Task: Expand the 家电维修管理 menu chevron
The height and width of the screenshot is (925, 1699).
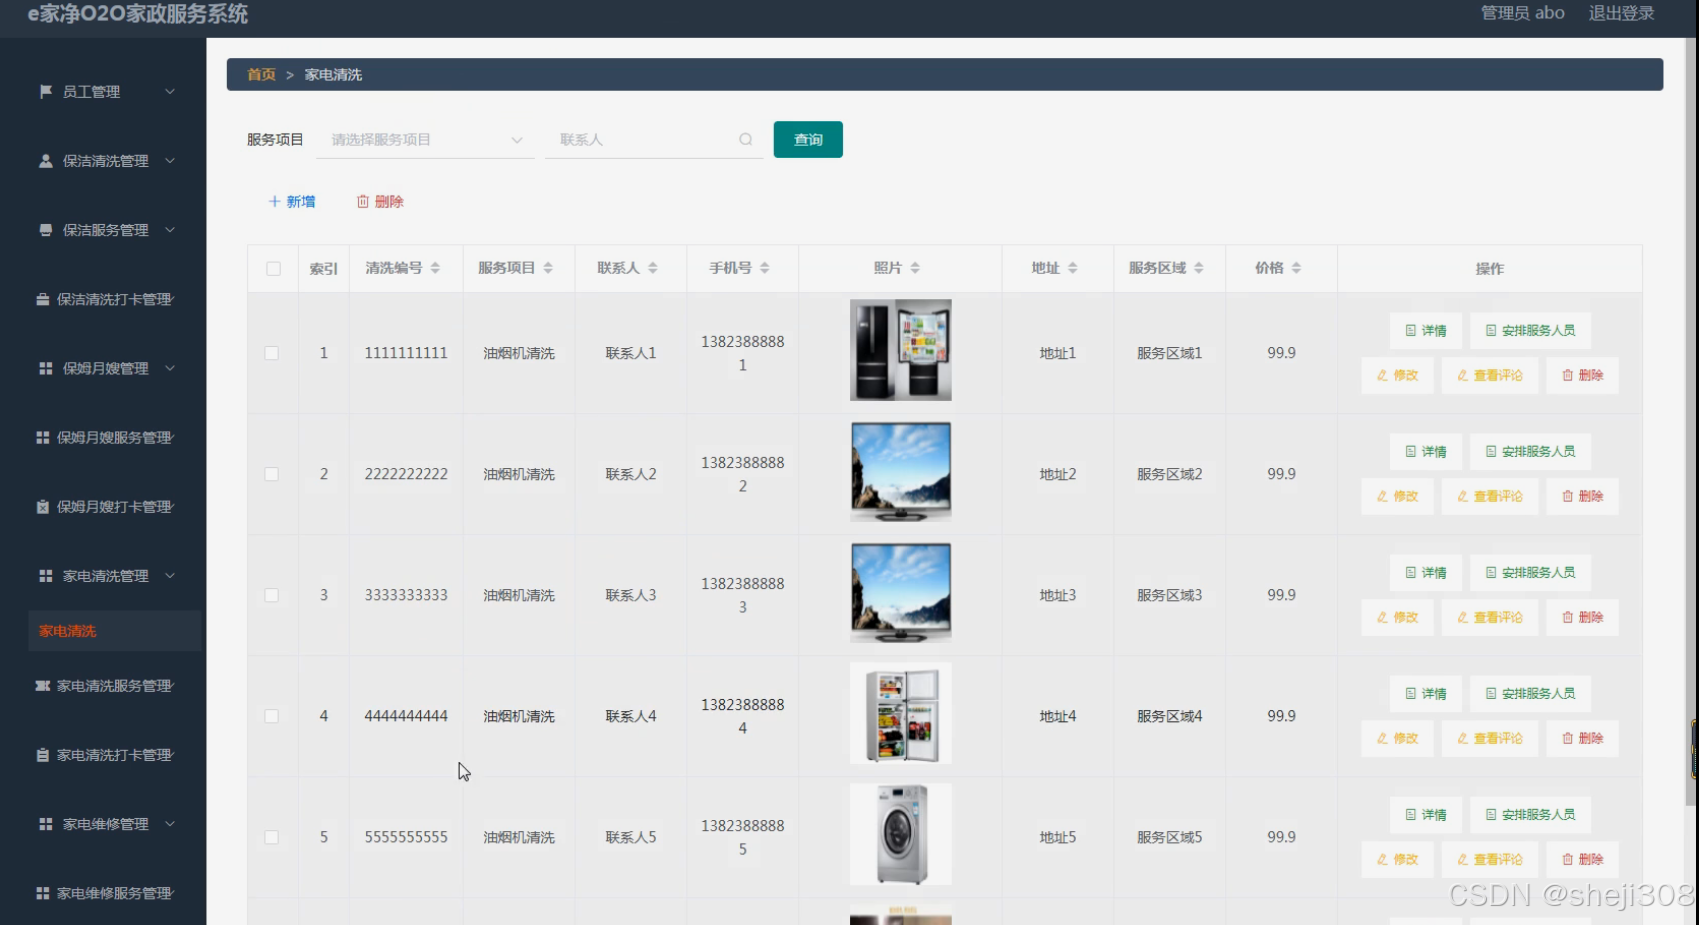Action: tap(170, 823)
